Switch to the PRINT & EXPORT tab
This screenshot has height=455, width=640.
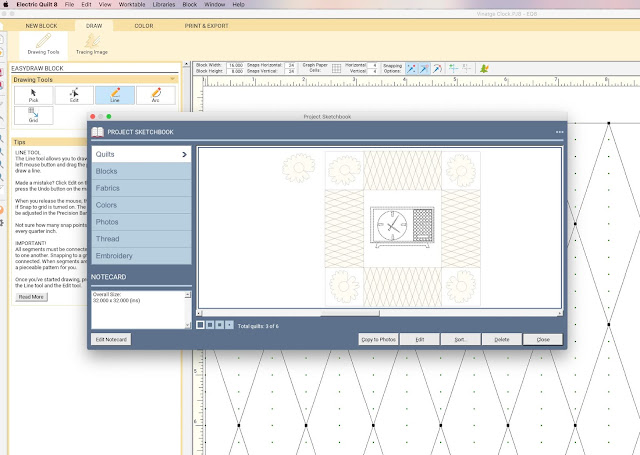(x=207, y=26)
